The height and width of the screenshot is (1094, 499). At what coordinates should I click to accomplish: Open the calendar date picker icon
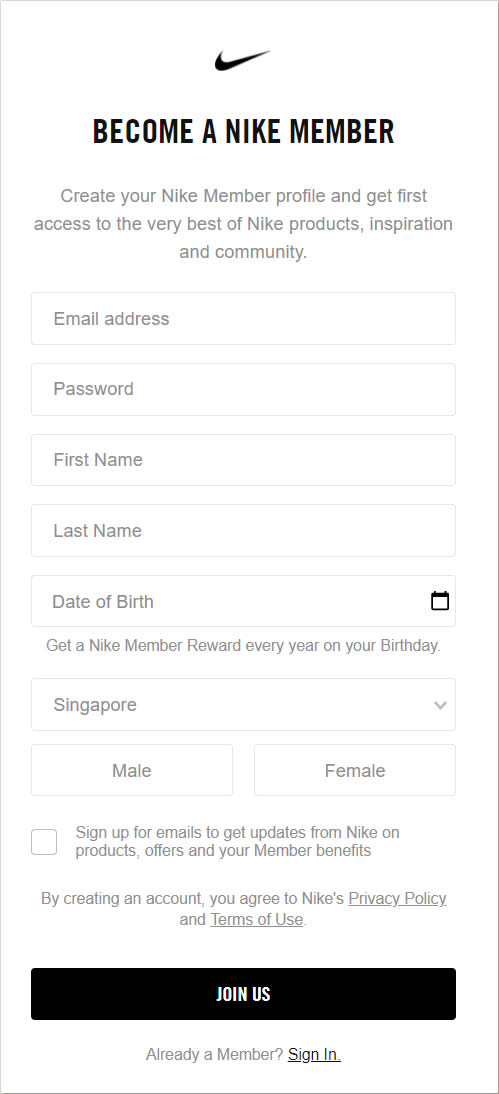440,601
